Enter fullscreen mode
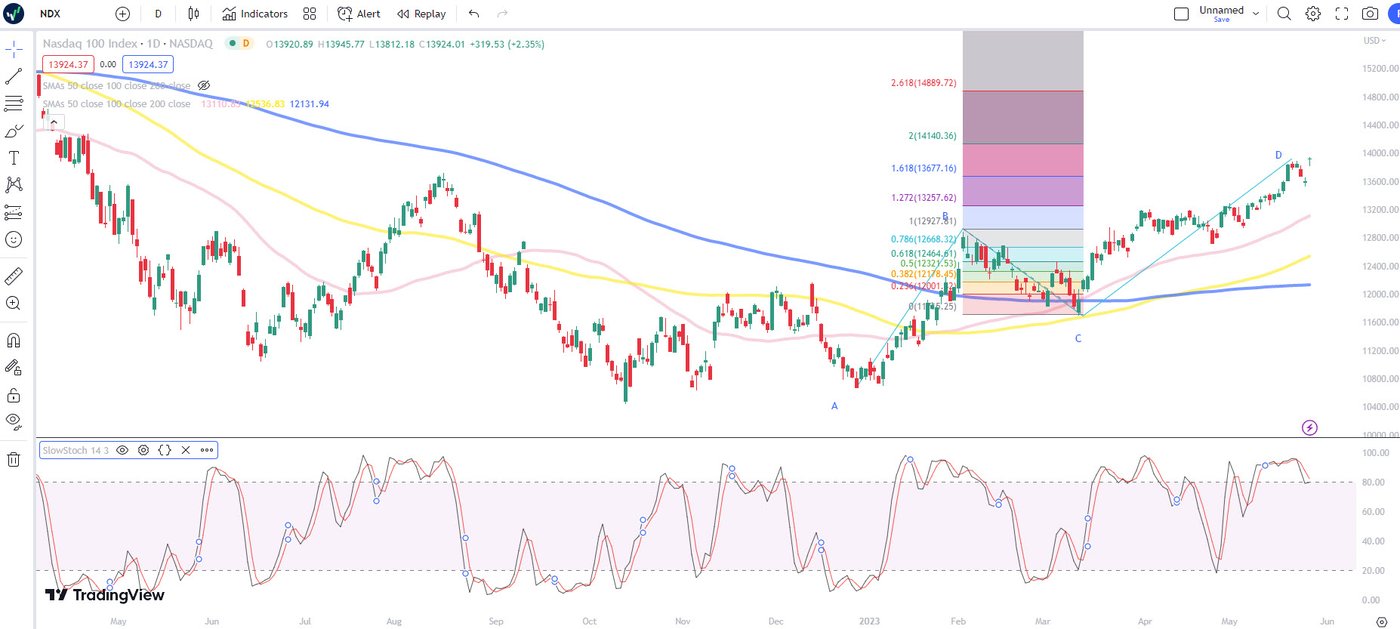The width and height of the screenshot is (1400, 629). (x=1341, y=14)
